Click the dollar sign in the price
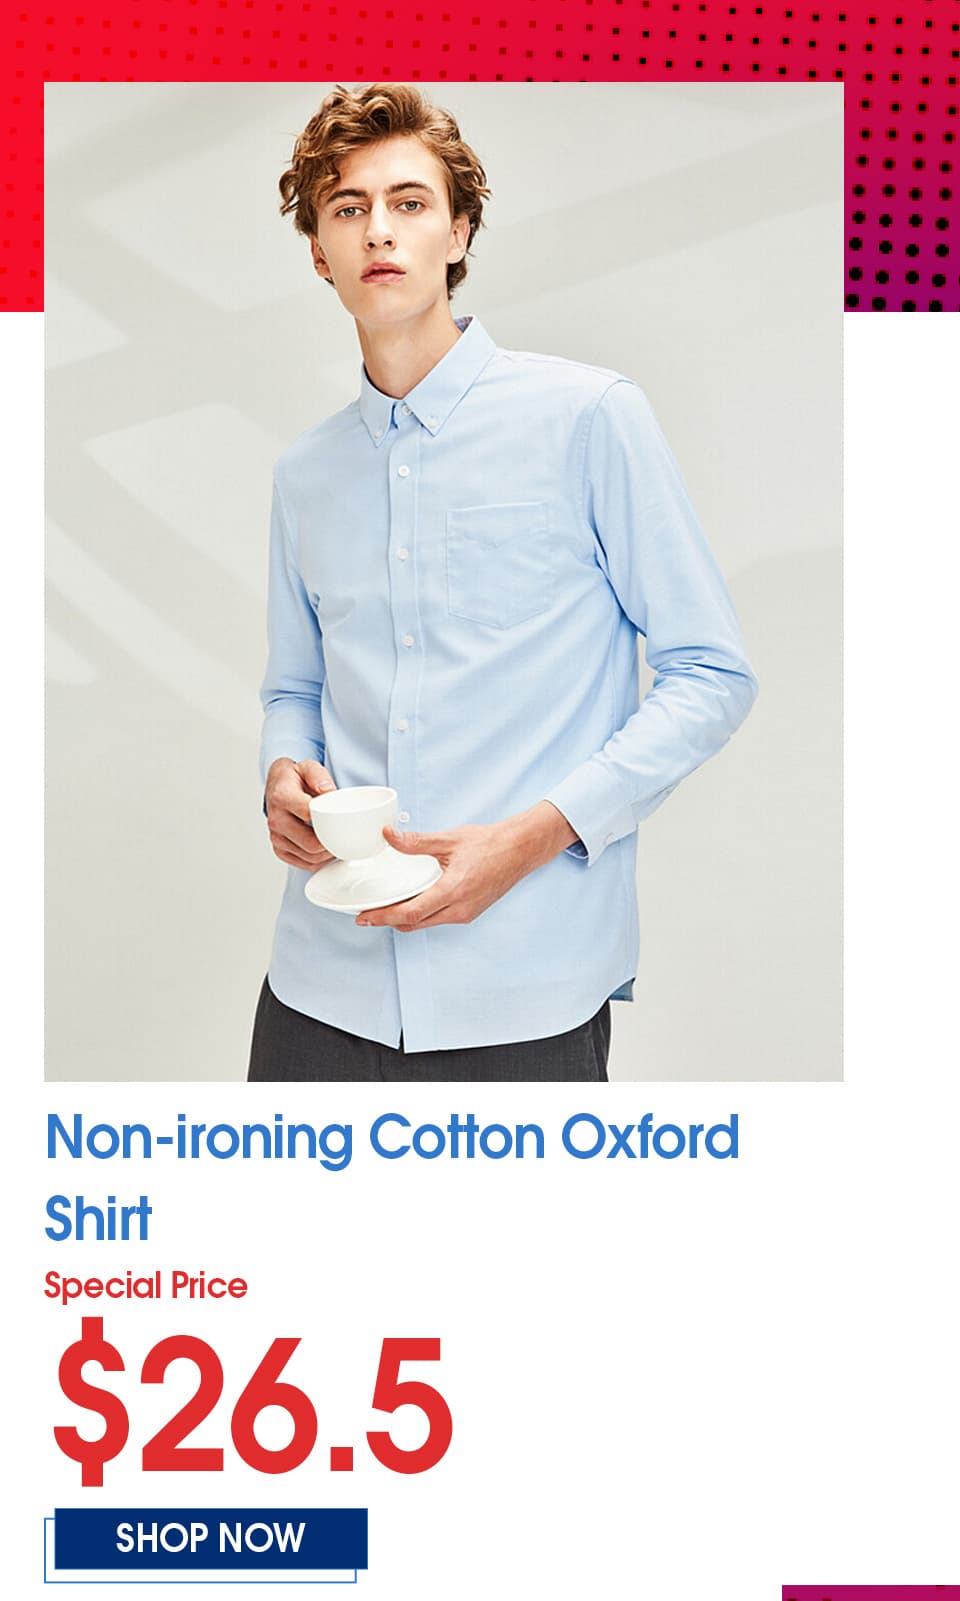This screenshot has width=960, height=1601. pos(92,1400)
